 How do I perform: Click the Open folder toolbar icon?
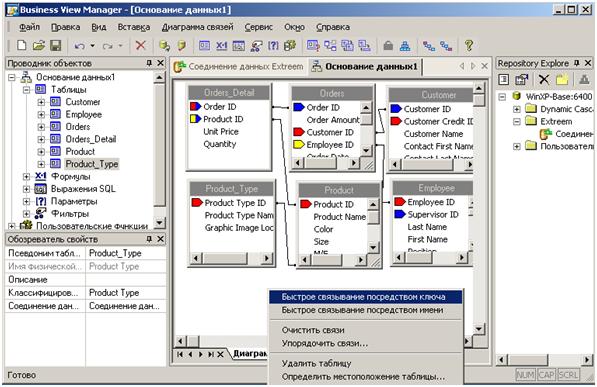point(38,46)
